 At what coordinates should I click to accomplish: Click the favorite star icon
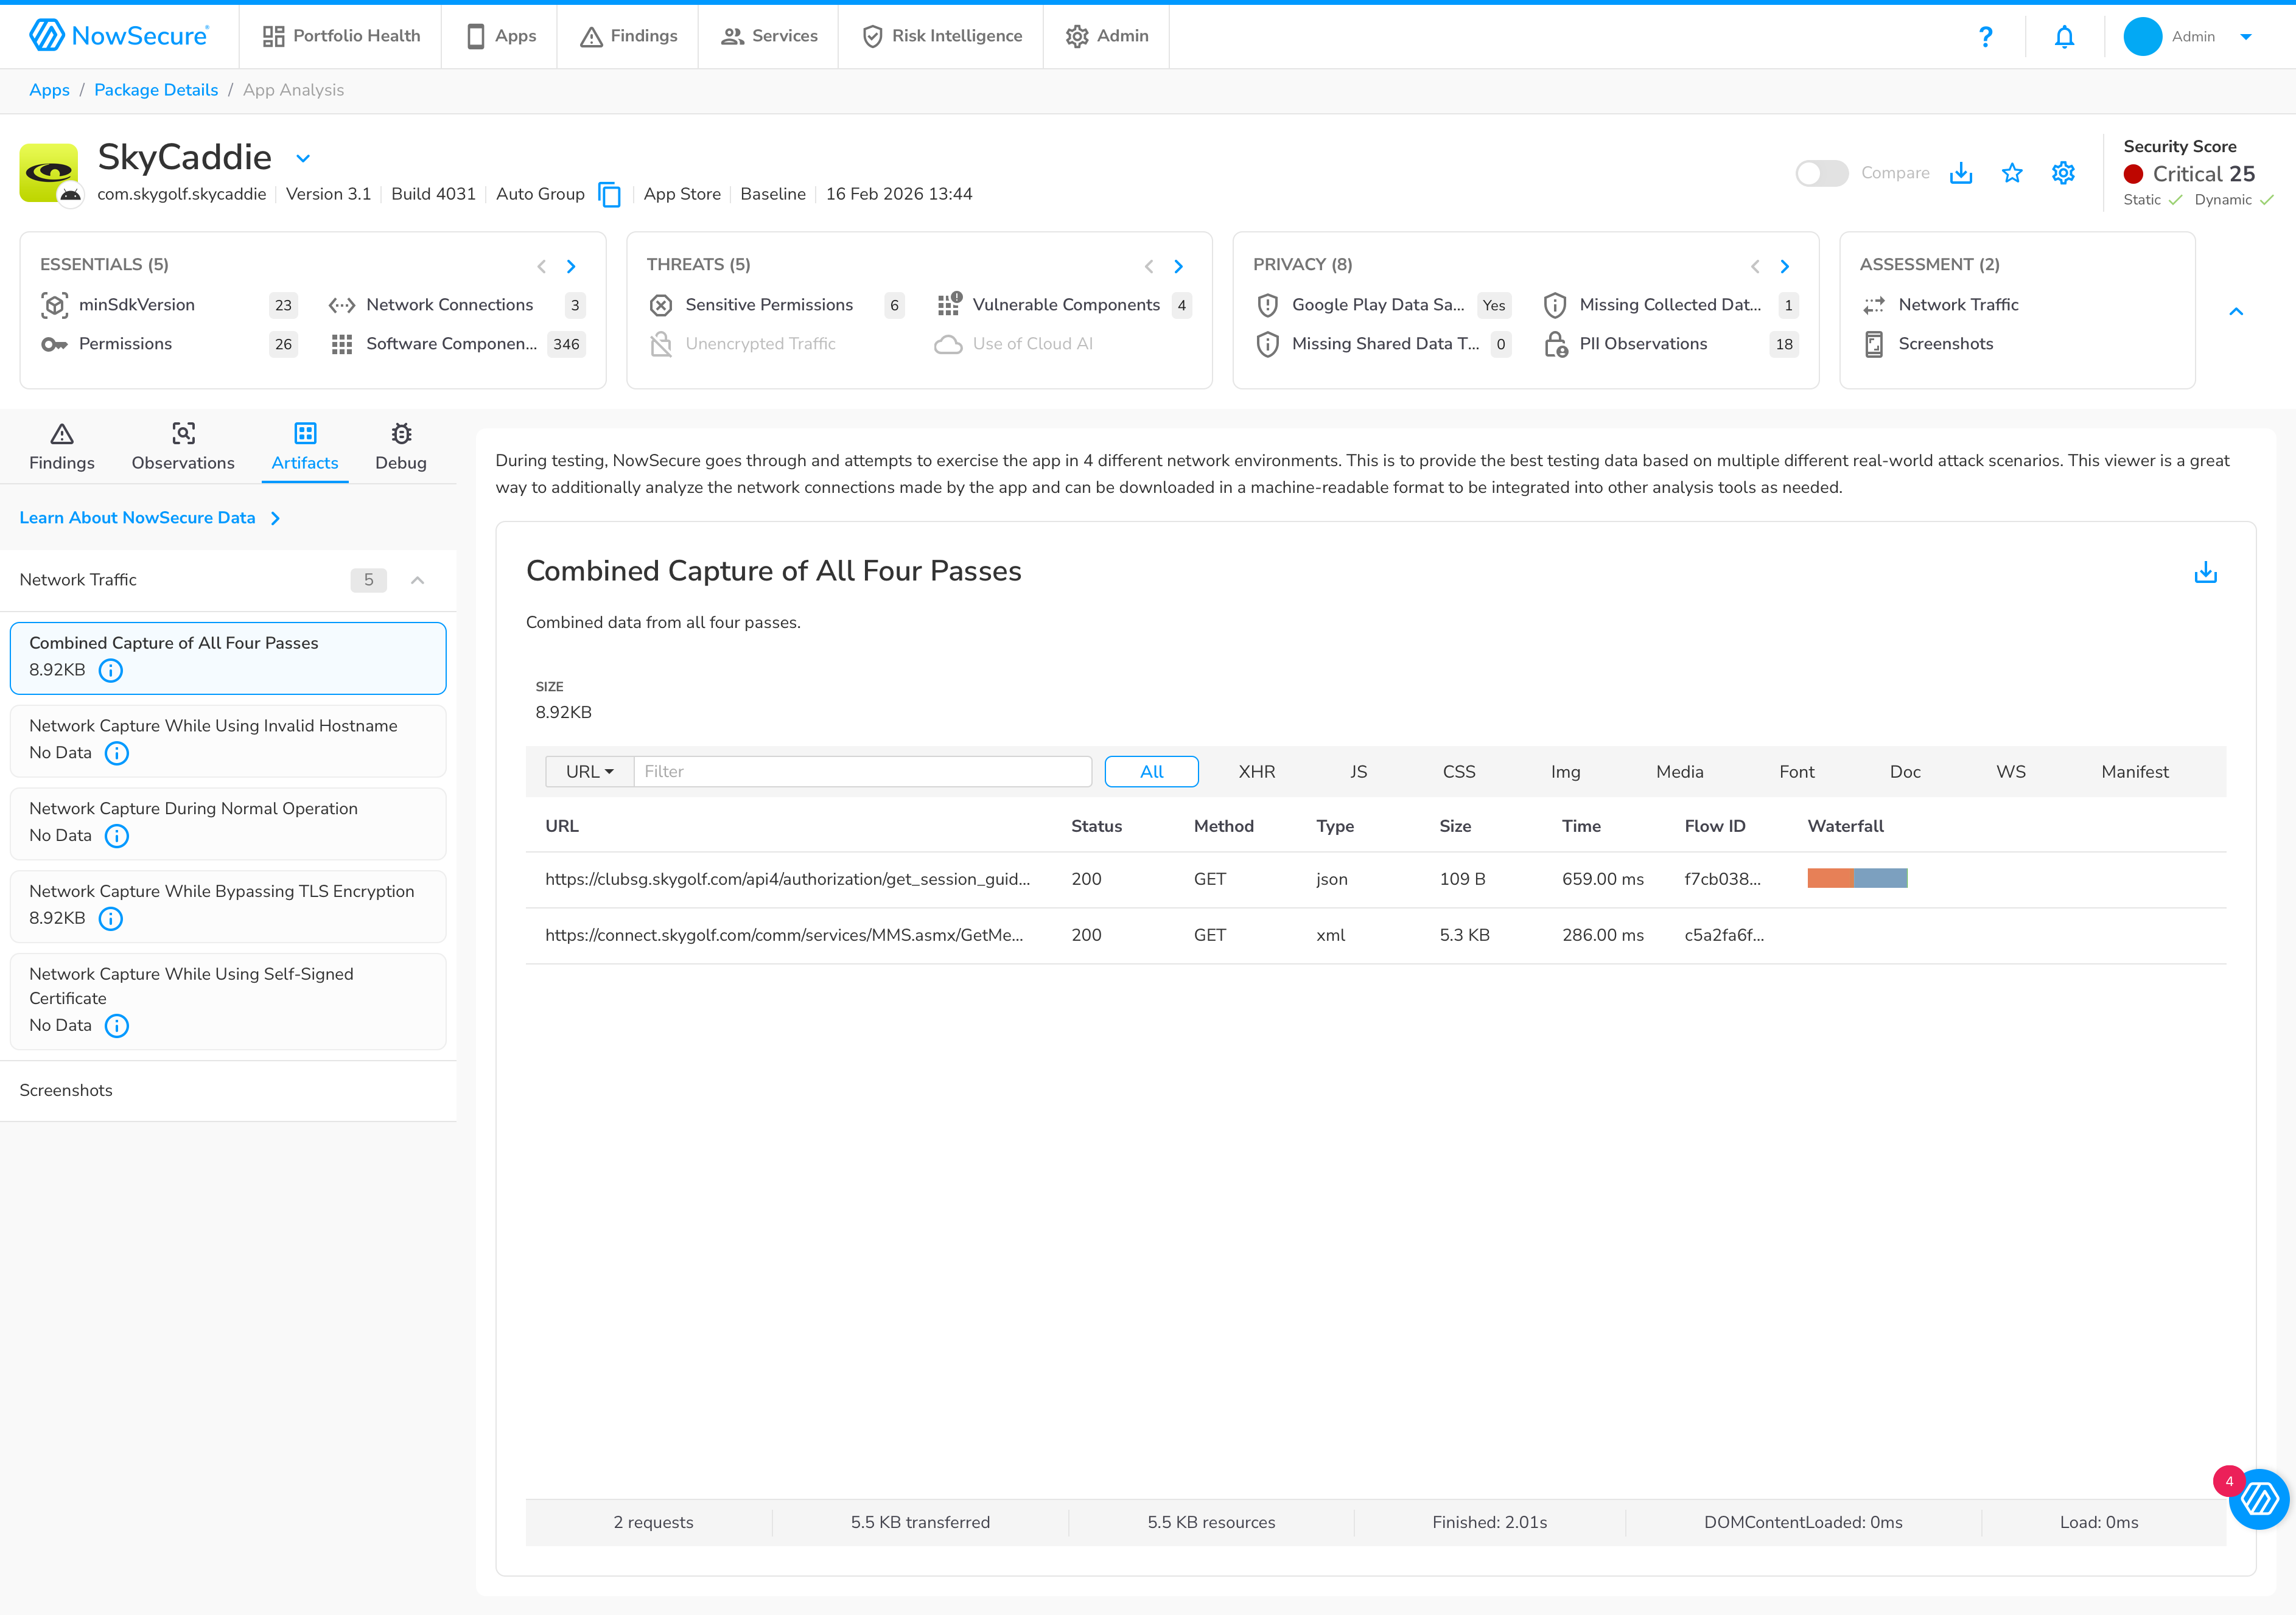pos(2011,173)
